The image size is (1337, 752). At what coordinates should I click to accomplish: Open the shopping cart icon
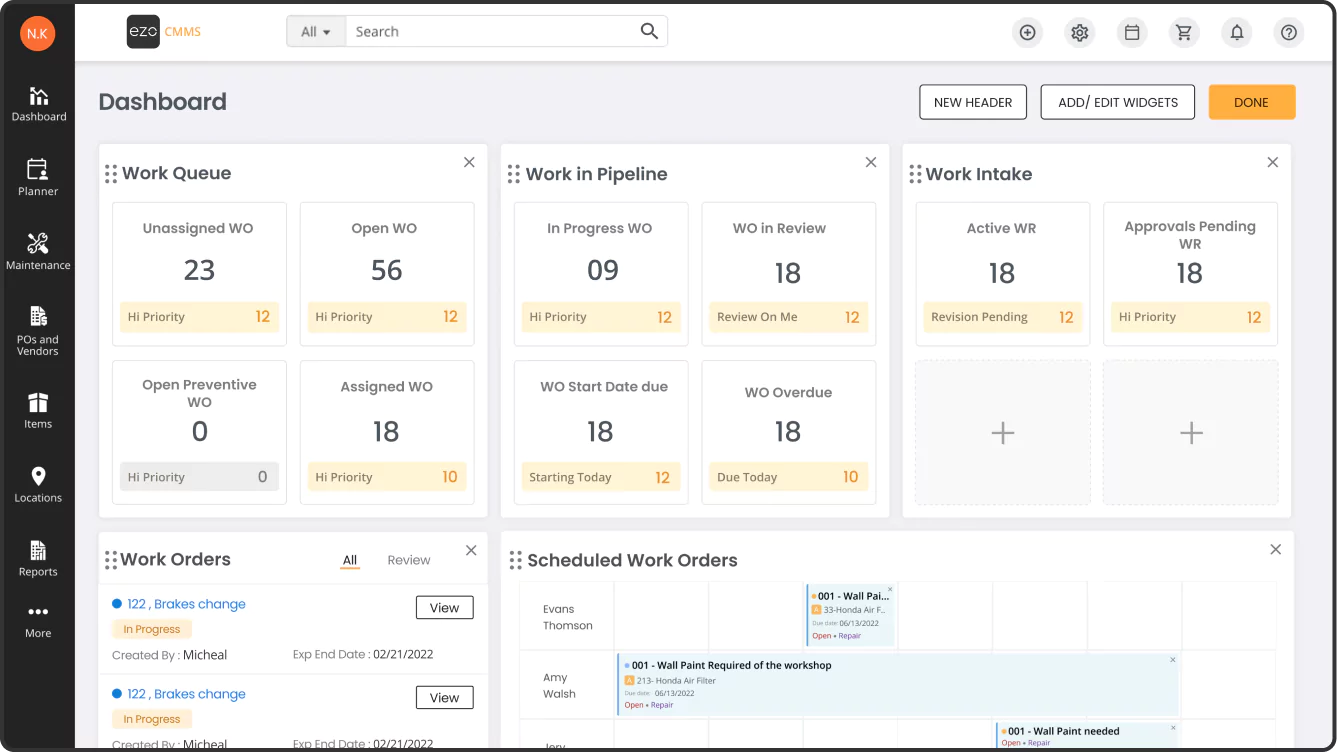coord(1184,32)
